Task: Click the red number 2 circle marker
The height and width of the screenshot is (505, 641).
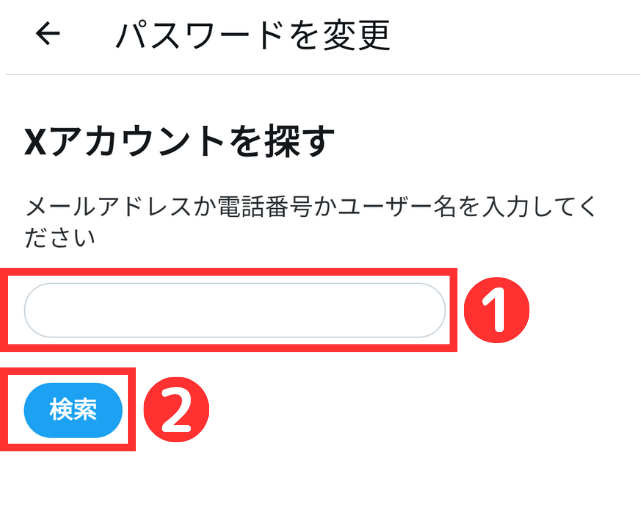Action: 176,409
